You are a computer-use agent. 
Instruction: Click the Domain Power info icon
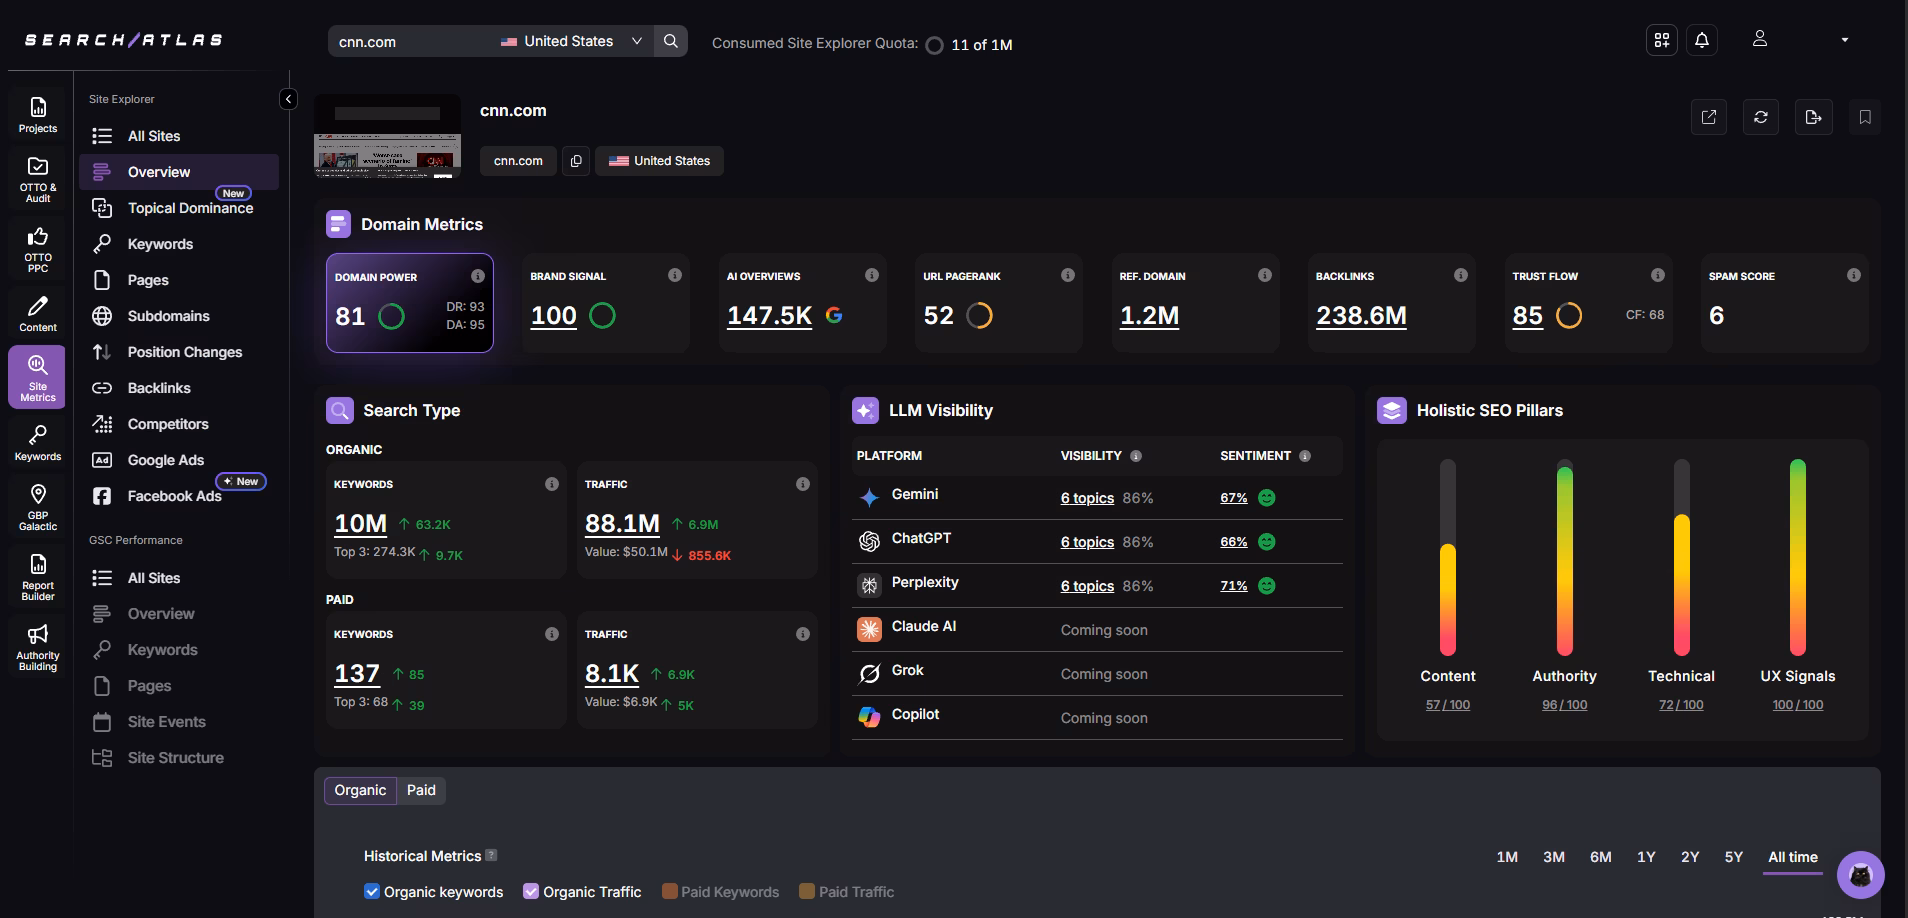(x=478, y=276)
